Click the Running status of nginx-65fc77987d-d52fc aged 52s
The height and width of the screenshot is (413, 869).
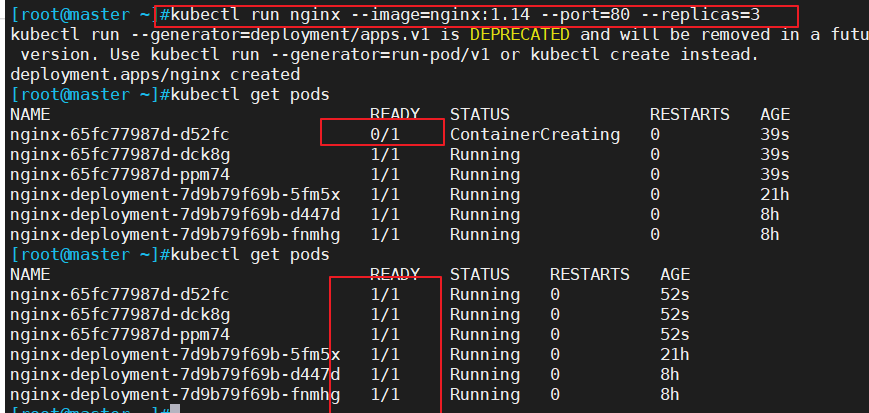[484, 294]
